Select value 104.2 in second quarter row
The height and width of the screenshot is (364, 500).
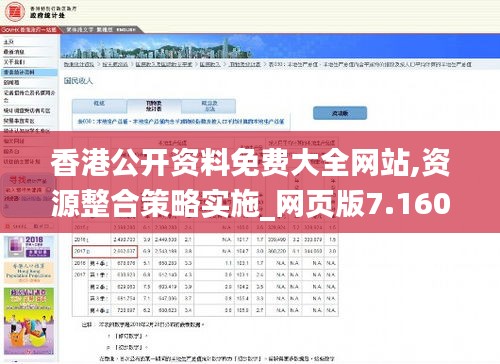point(242,287)
